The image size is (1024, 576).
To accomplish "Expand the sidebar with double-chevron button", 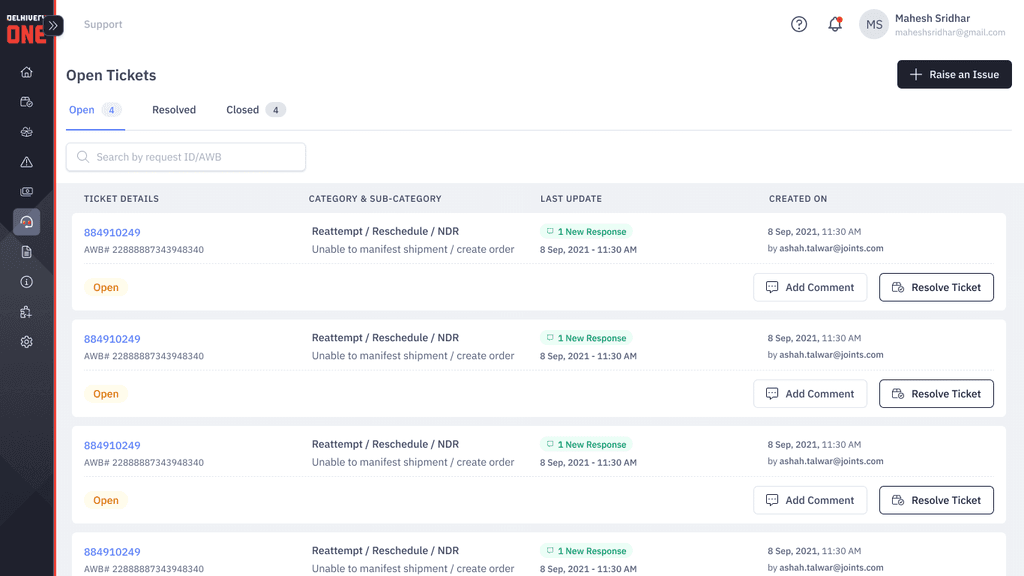I will tap(54, 25).
